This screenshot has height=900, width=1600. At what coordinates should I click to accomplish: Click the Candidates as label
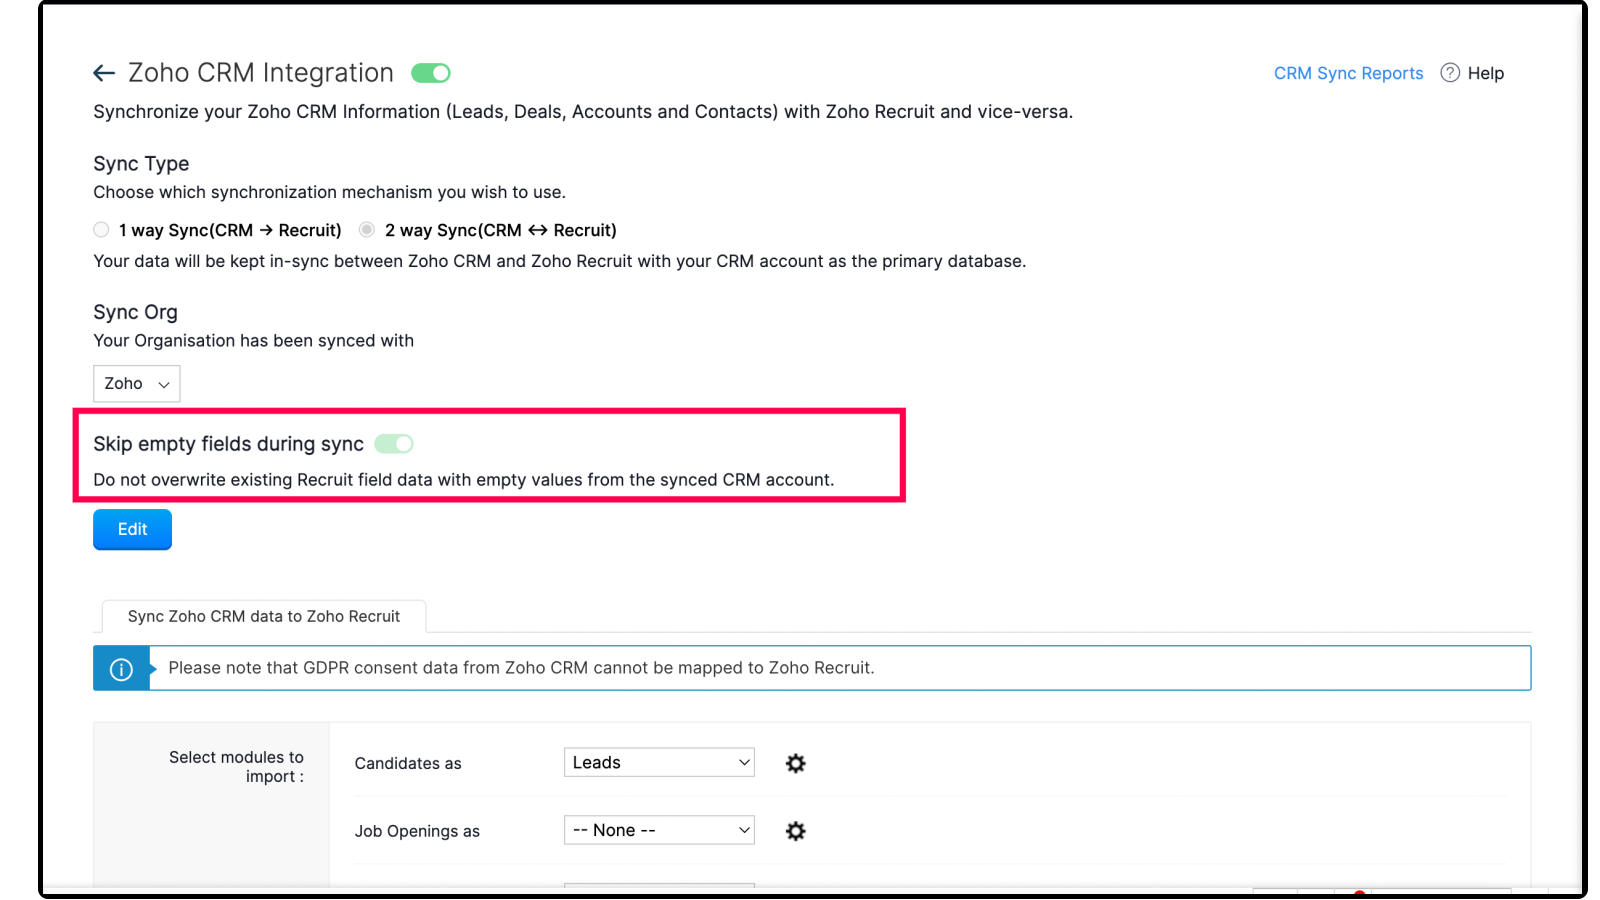click(408, 764)
